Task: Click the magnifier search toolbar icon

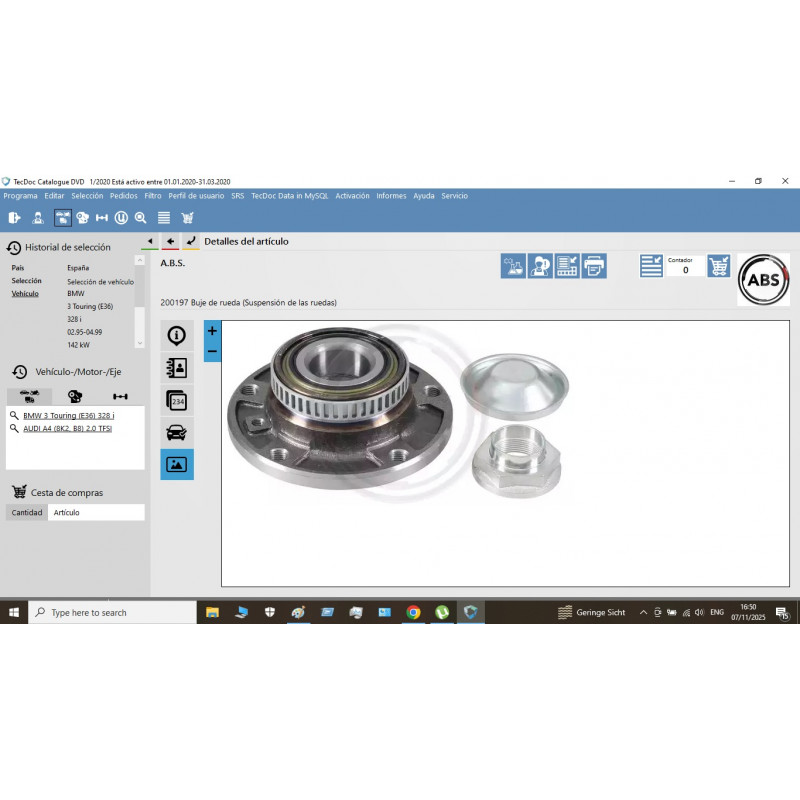Action: [x=141, y=217]
